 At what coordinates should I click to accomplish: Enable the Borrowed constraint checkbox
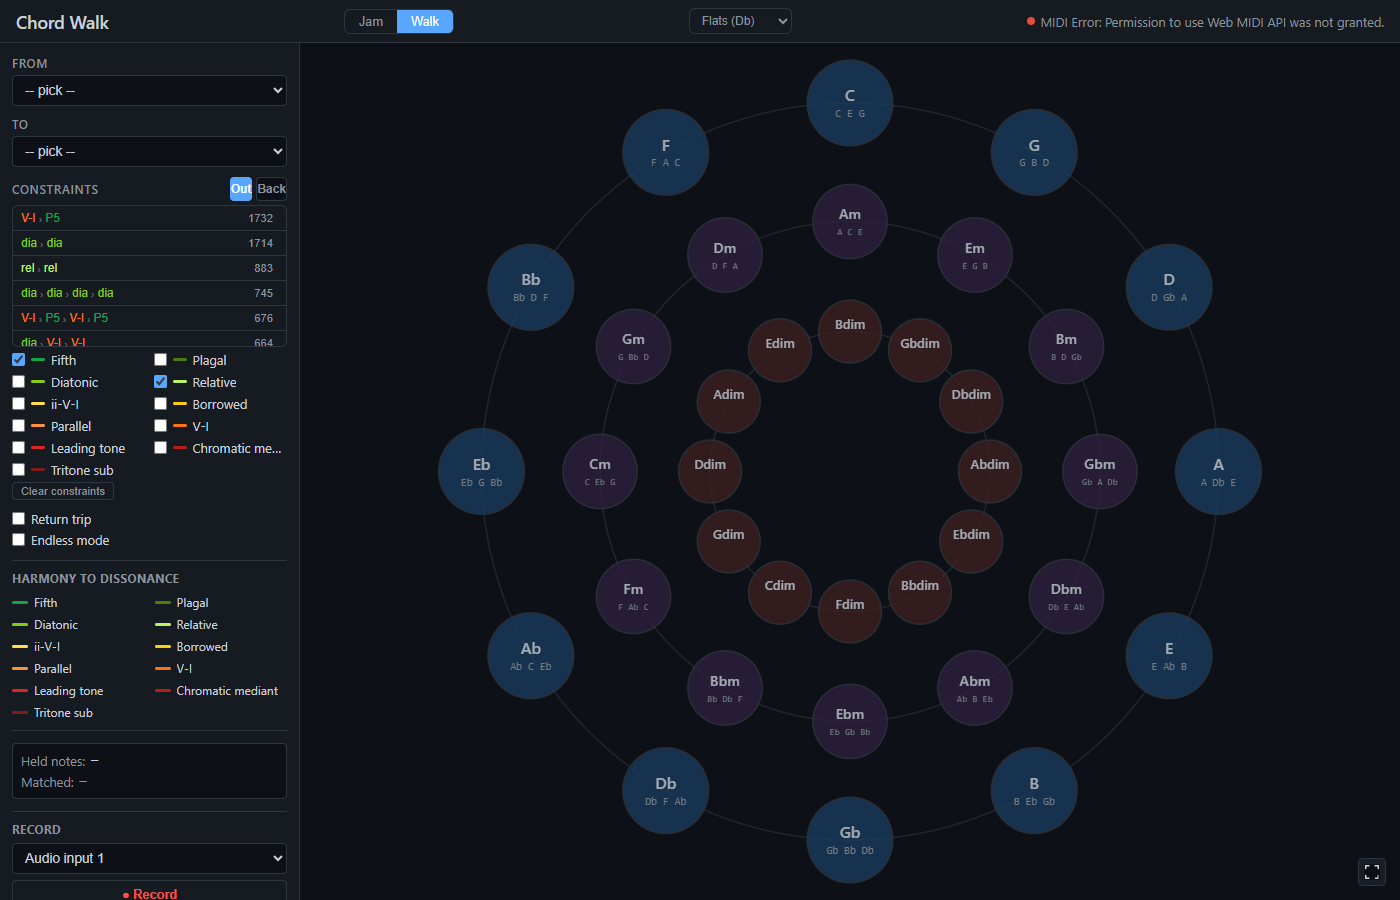pos(160,404)
